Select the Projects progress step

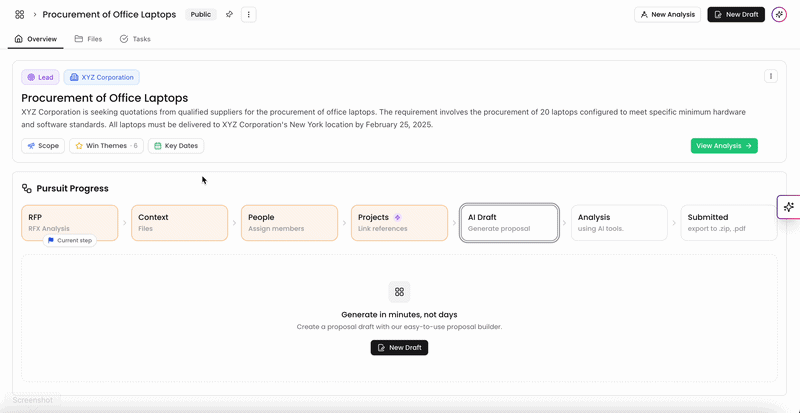click(399, 223)
